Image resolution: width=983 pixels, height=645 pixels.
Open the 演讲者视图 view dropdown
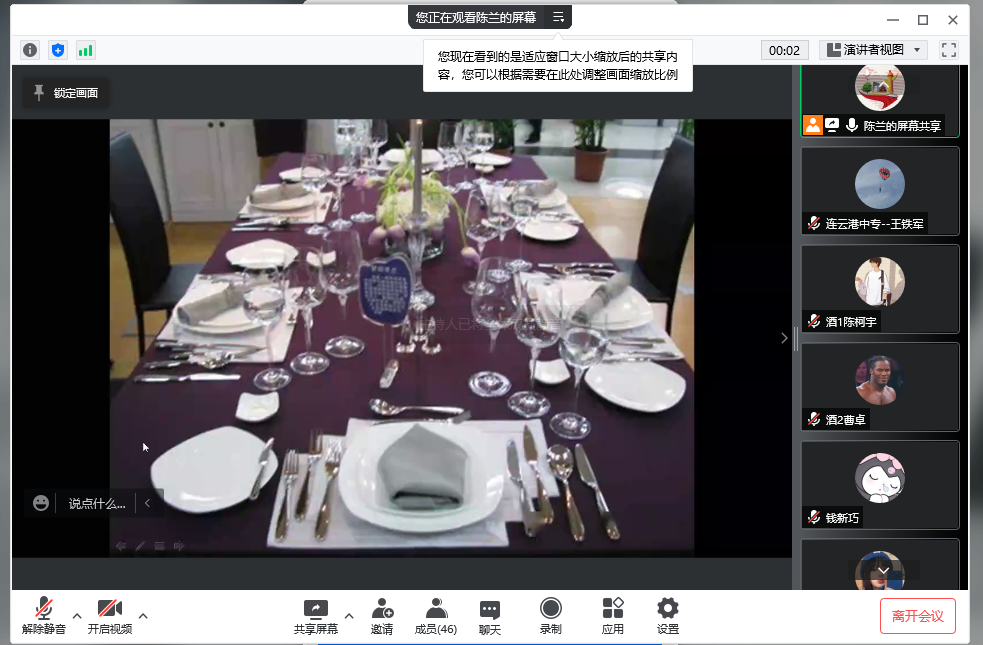point(874,50)
